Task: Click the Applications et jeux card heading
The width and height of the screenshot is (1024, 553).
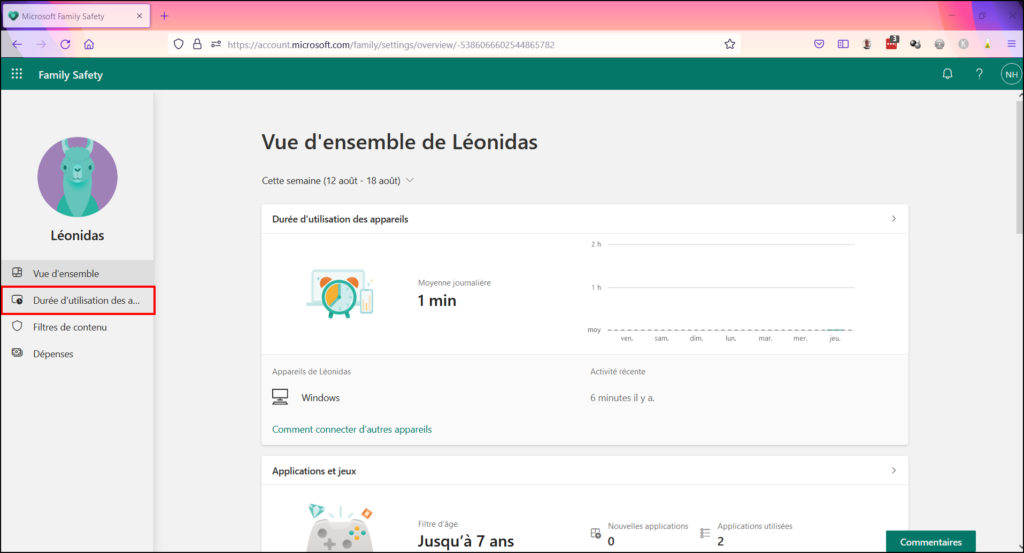Action: (314, 471)
